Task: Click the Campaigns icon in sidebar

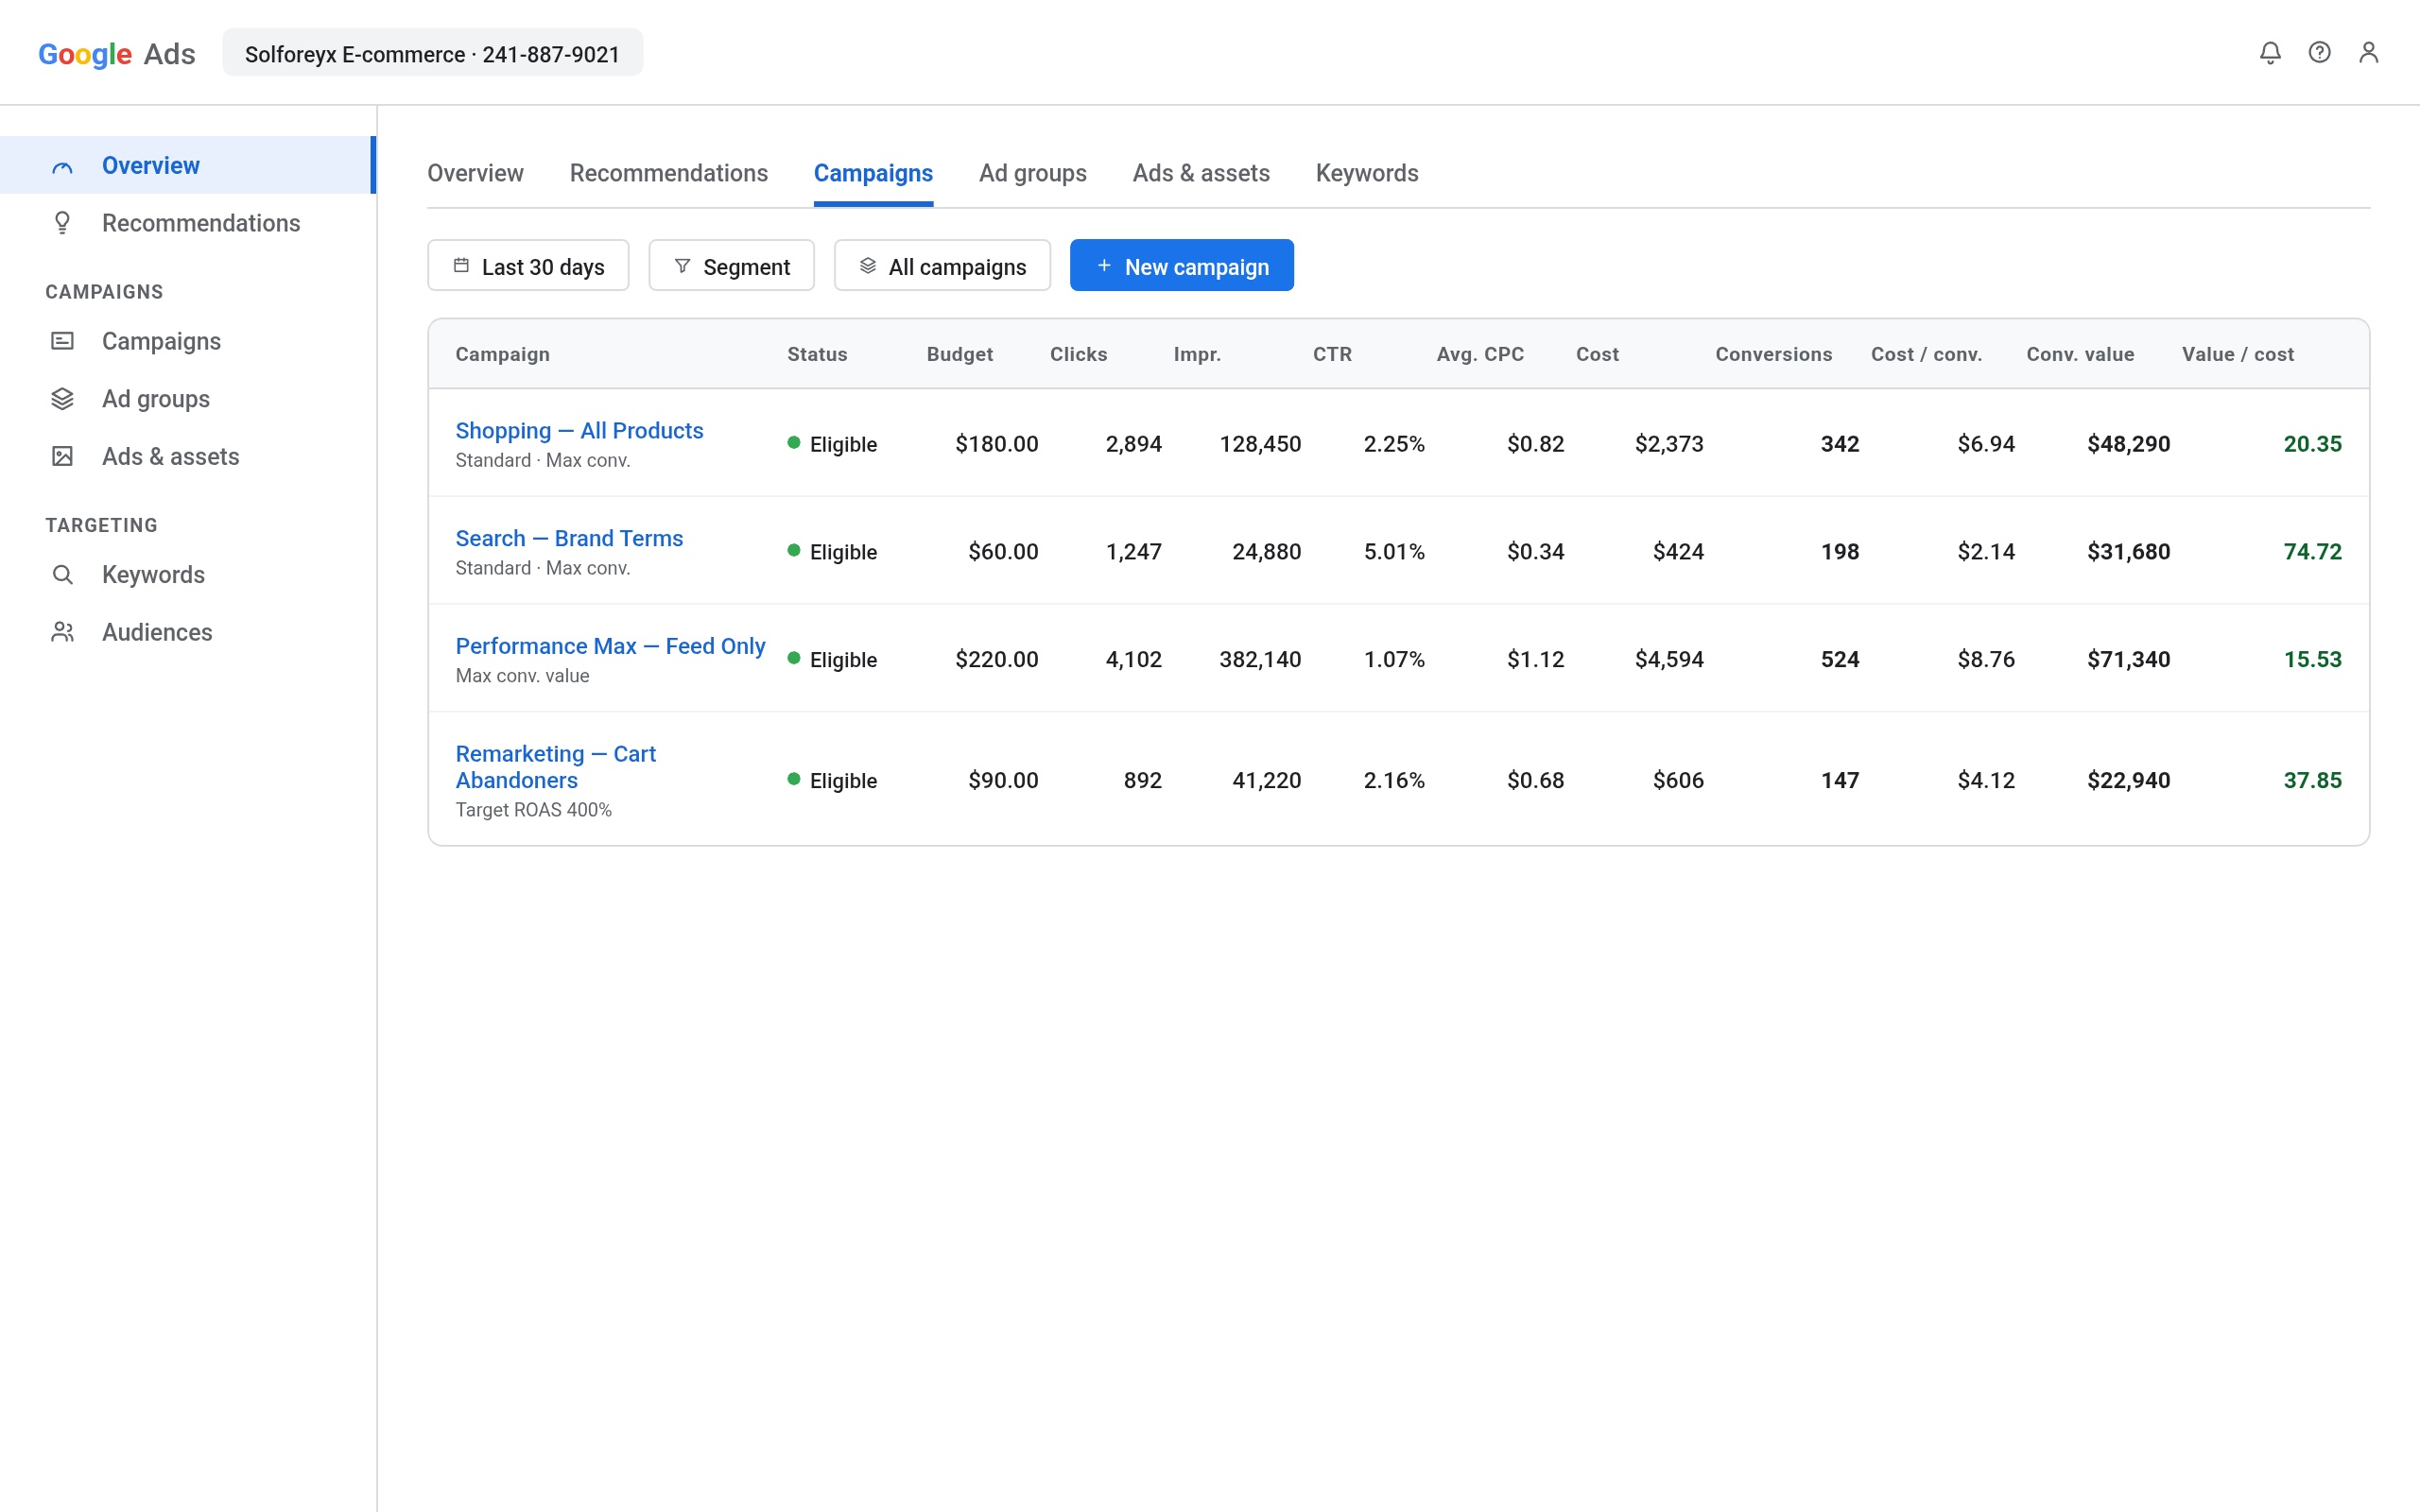Action: tap(62, 342)
